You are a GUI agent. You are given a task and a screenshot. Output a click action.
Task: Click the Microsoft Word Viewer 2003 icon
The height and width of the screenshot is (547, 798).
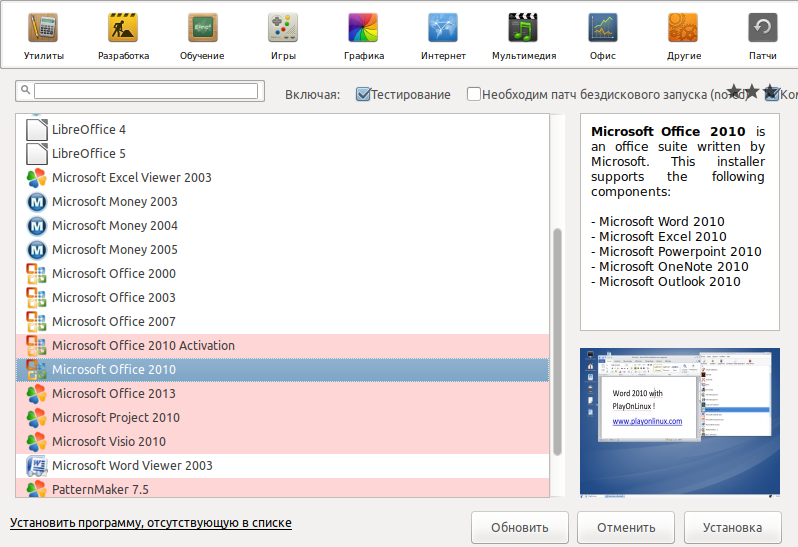coord(37,466)
